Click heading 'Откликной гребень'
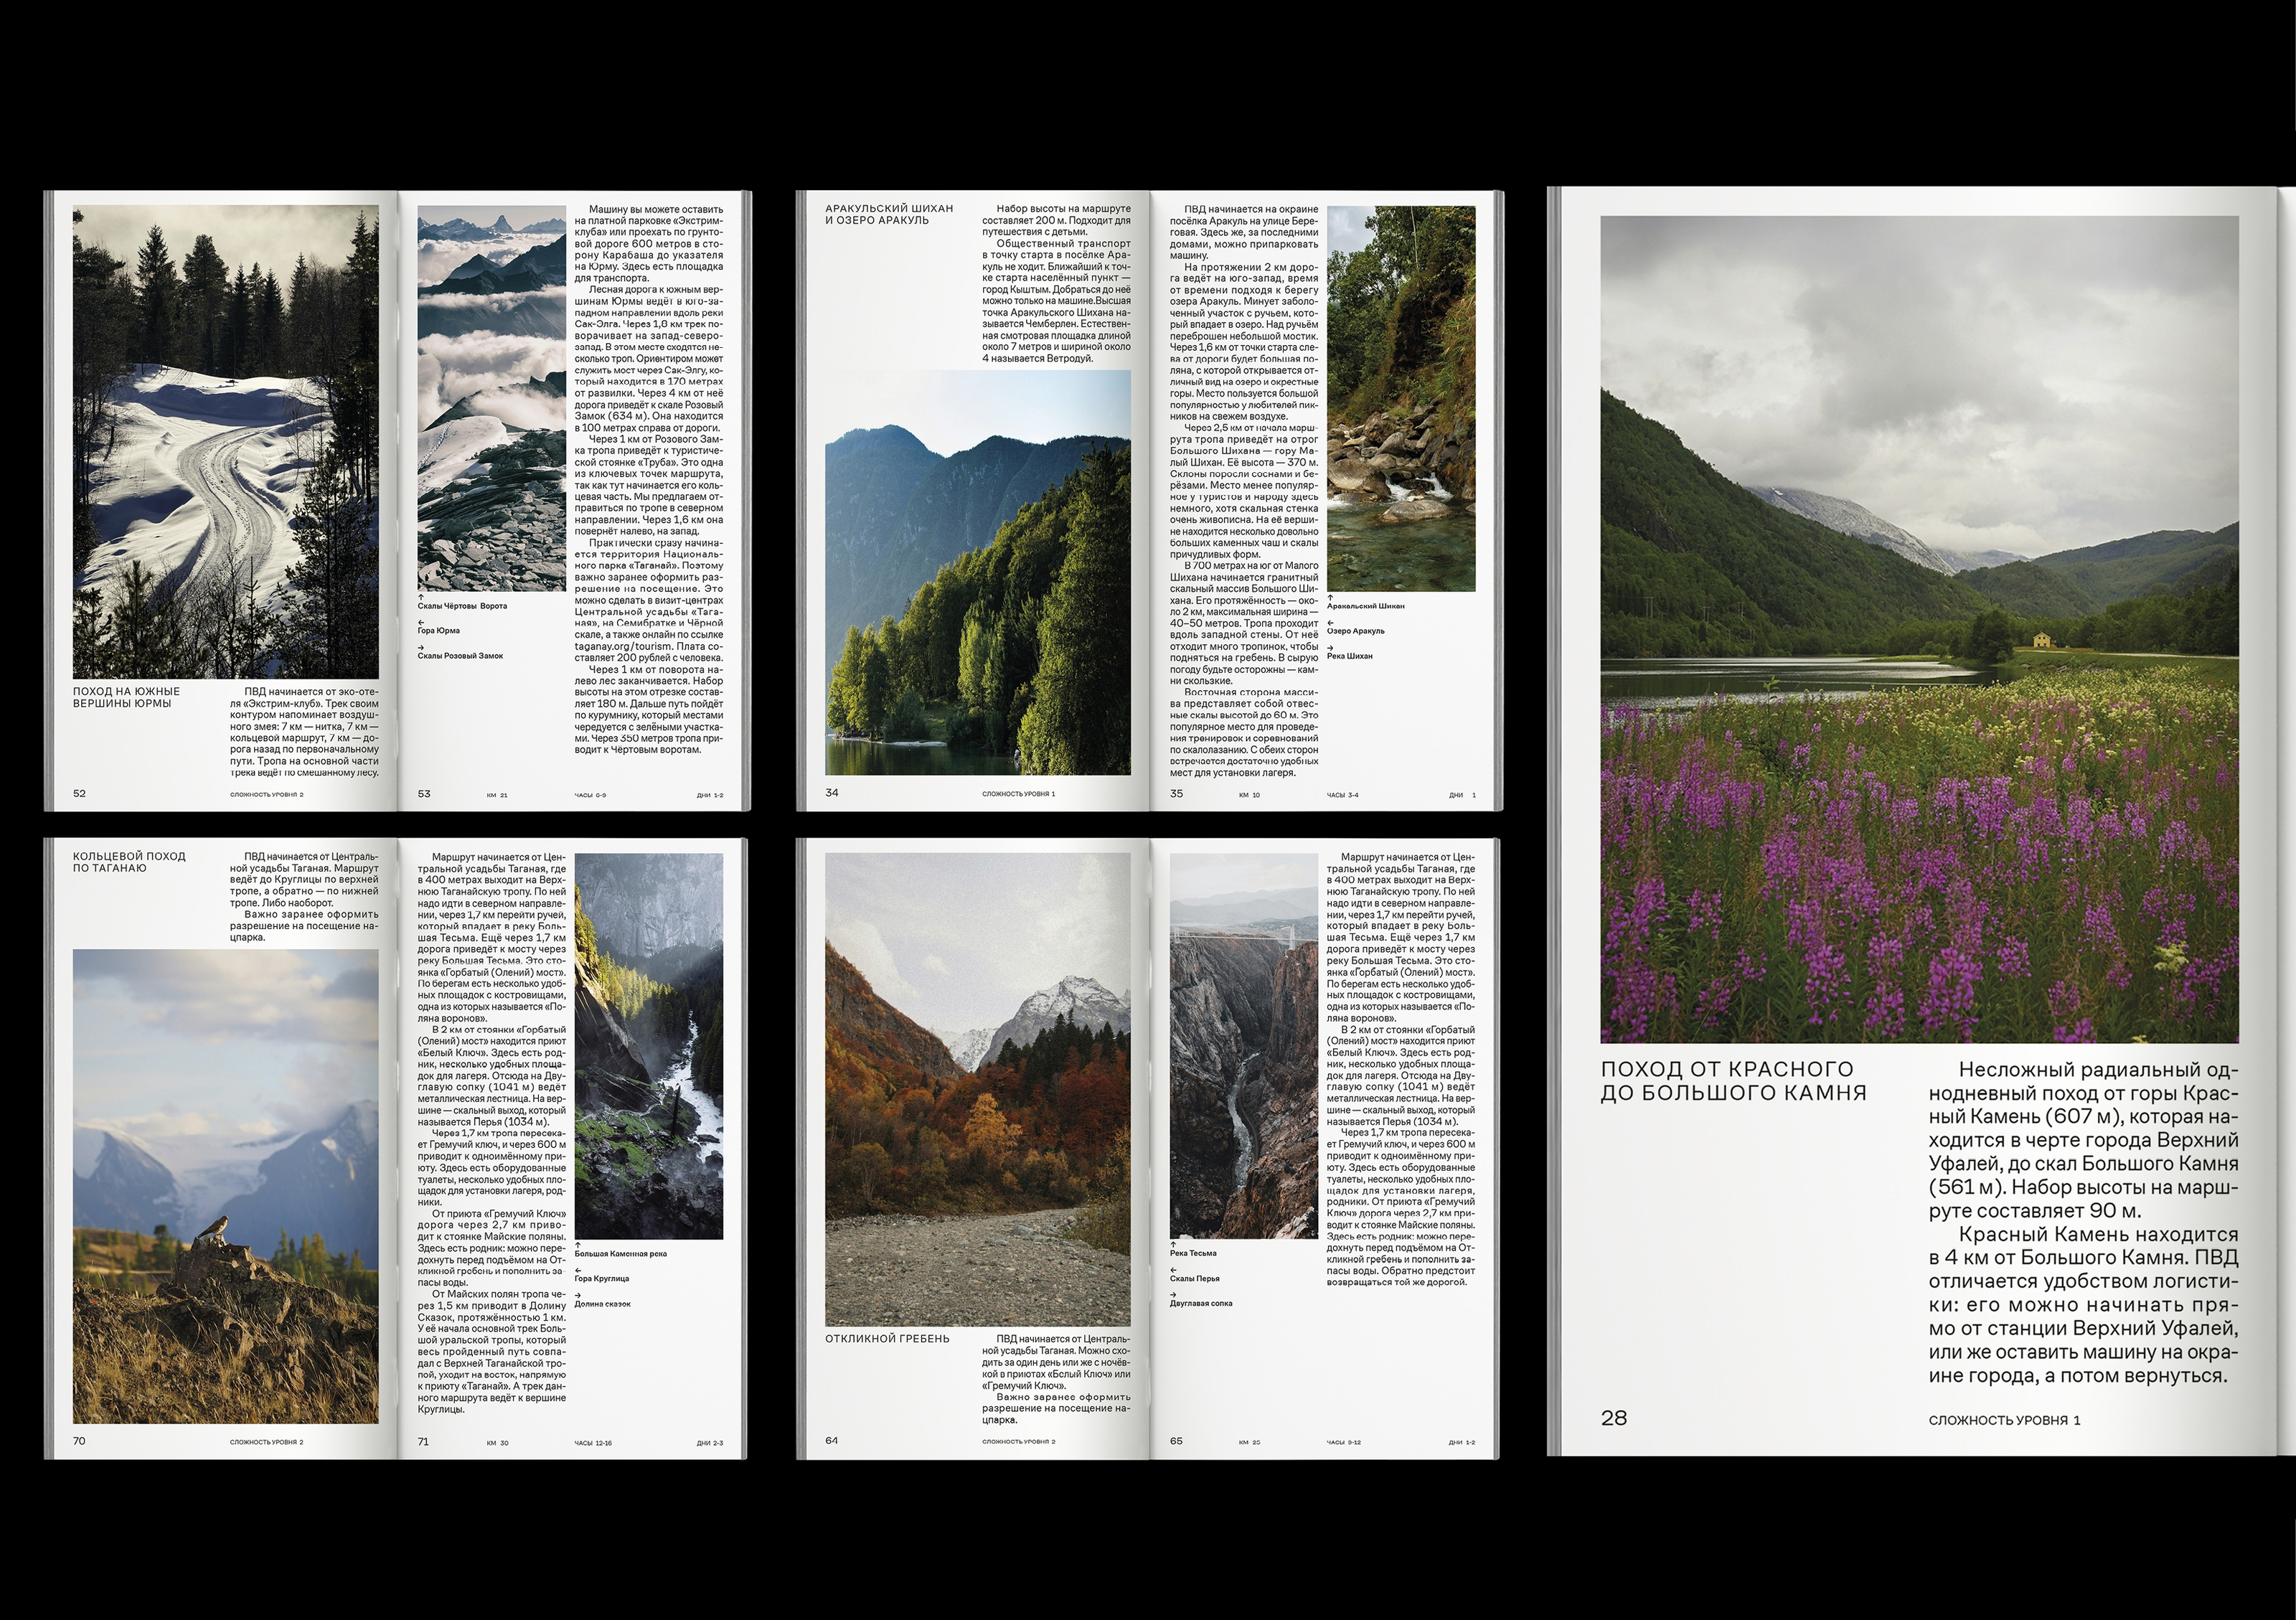This screenshot has height=1620, width=2296. 887,1338
